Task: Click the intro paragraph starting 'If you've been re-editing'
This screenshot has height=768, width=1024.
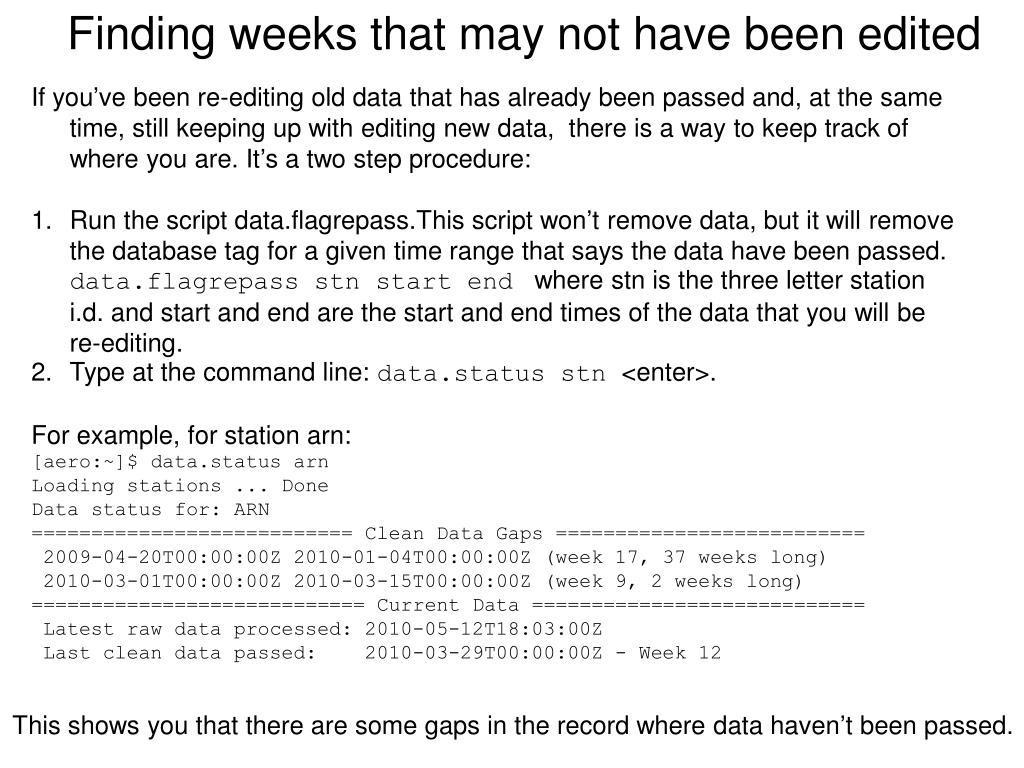Action: [487, 128]
